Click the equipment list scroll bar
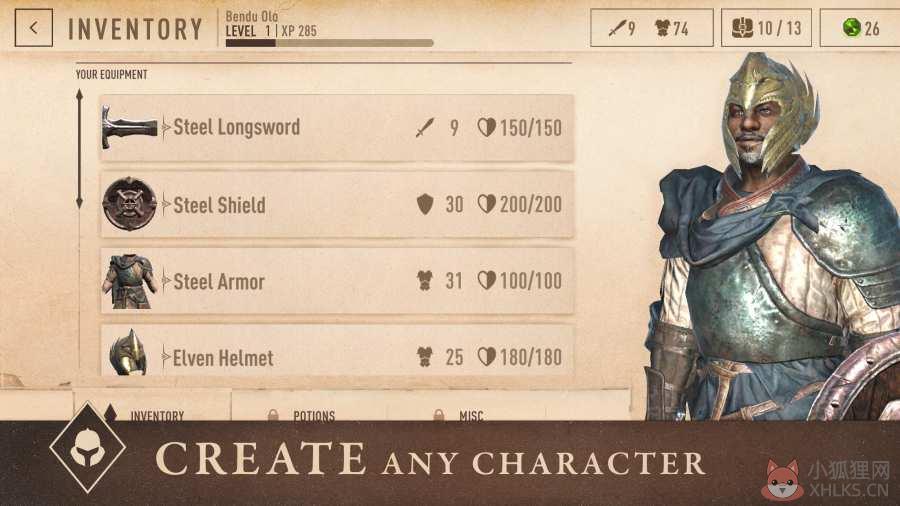900x506 pixels. [79, 149]
